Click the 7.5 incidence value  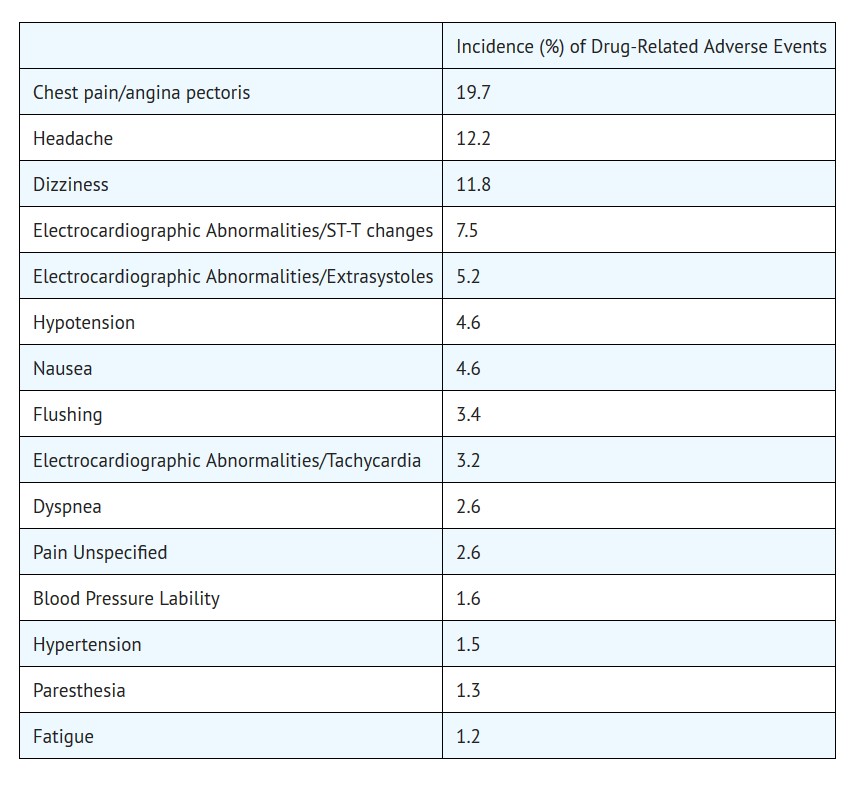(x=467, y=231)
